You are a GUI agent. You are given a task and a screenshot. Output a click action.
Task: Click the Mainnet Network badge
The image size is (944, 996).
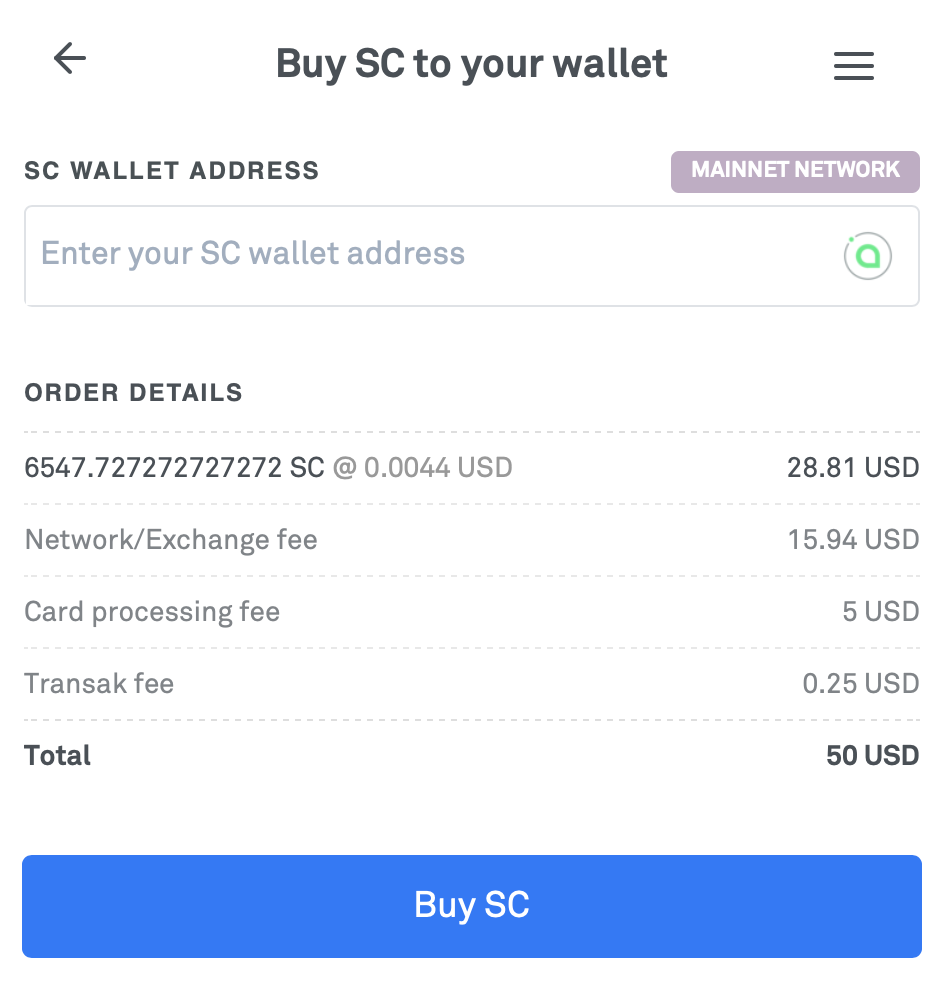click(x=795, y=172)
